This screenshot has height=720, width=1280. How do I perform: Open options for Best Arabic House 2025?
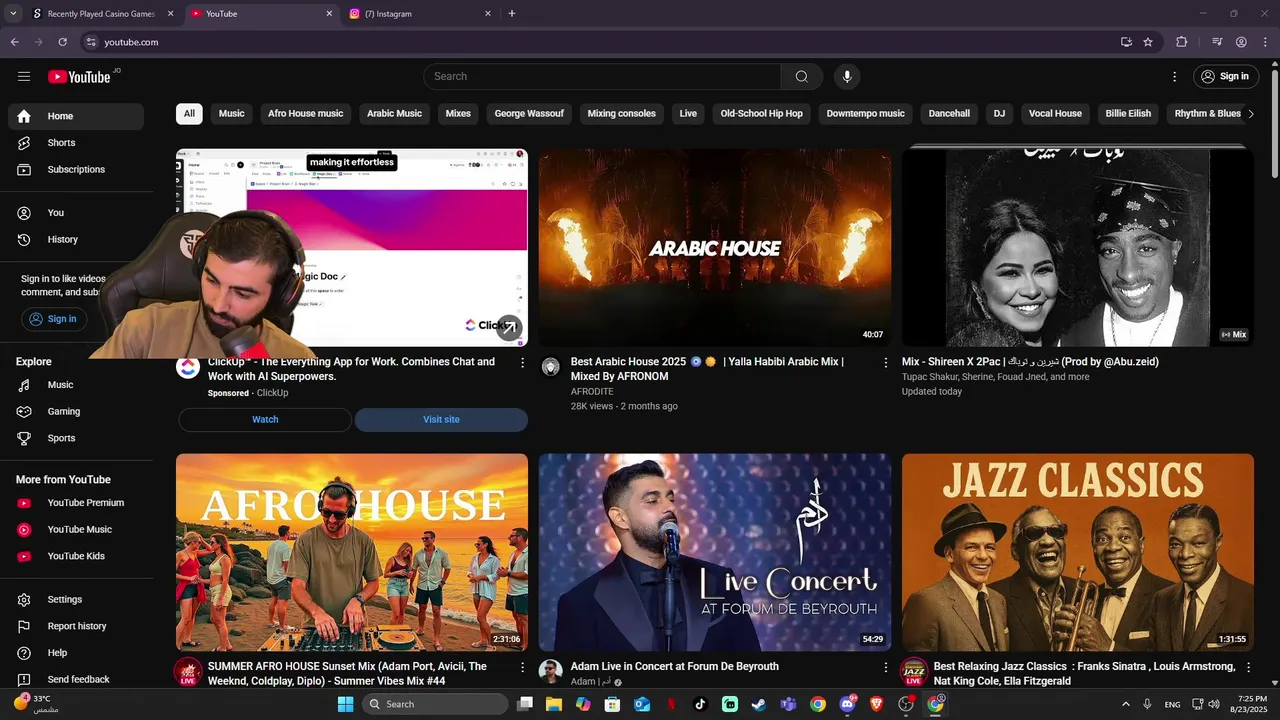885,362
